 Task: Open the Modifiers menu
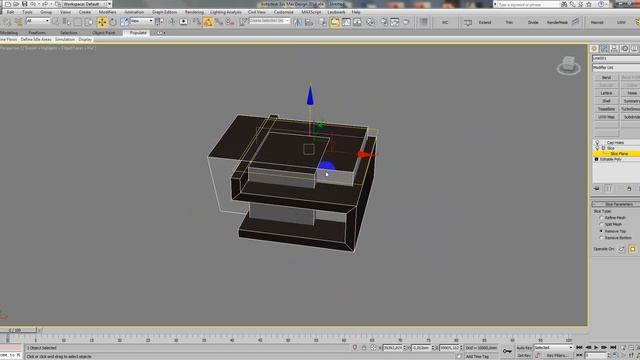pyautogui.click(x=107, y=12)
